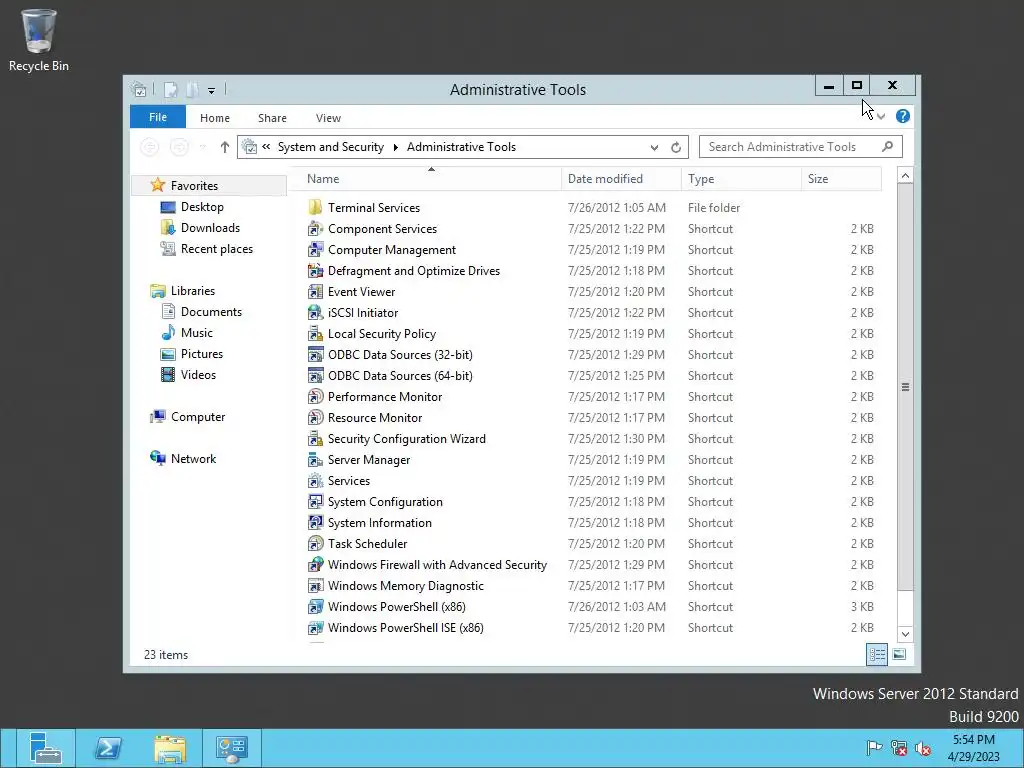Click the Search Administrative Tools box
The height and width of the screenshot is (768, 1024).
pos(801,147)
